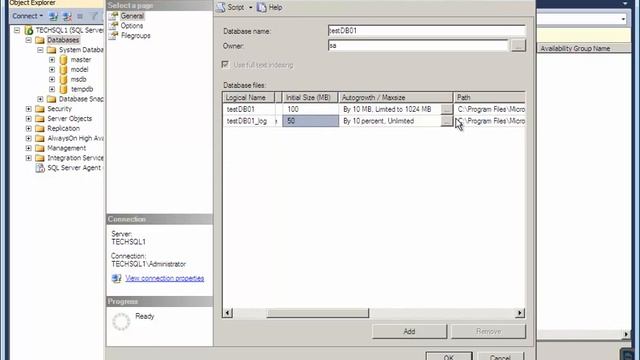Click into the Owner field
Screen dimensions: 640x360
tap(418, 45)
